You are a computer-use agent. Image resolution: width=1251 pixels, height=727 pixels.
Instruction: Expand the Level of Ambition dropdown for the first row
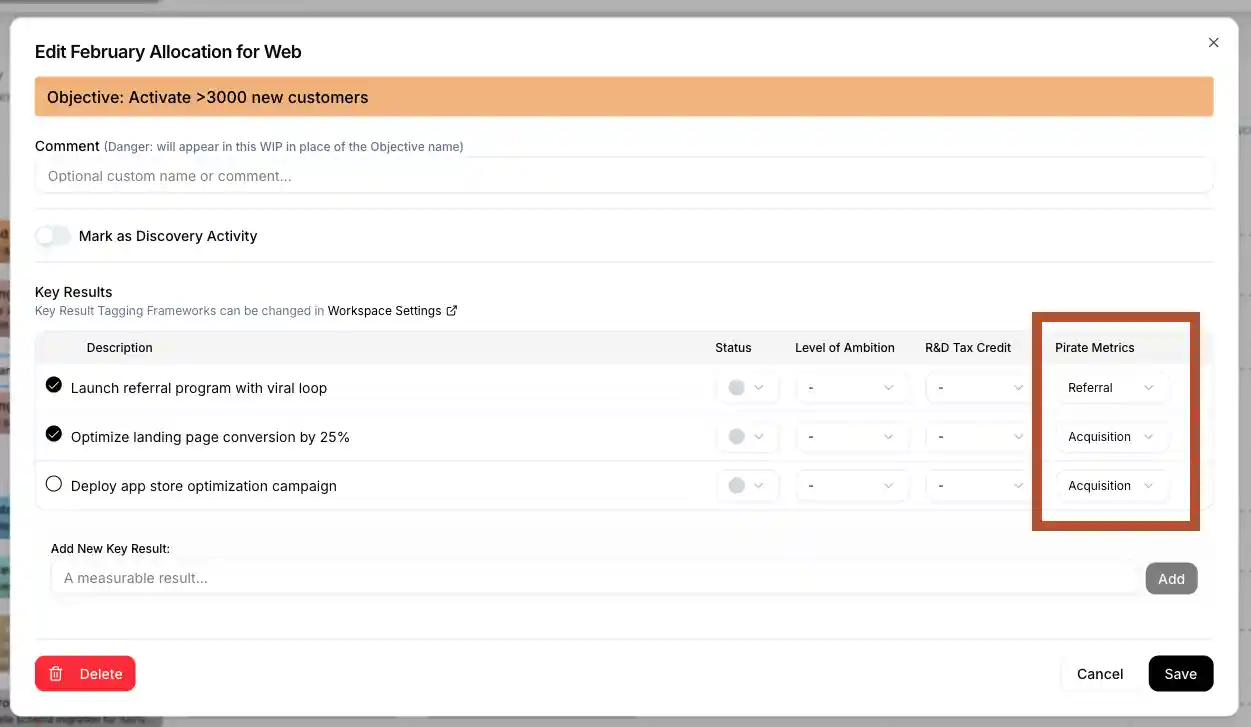(x=852, y=387)
